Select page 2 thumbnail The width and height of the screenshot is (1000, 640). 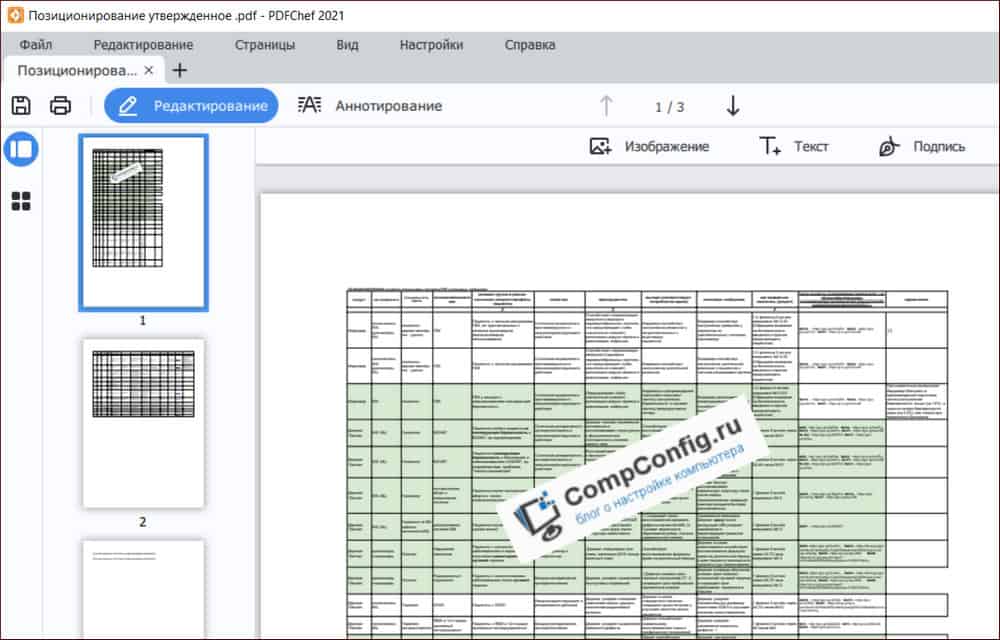pyautogui.click(x=143, y=423)
